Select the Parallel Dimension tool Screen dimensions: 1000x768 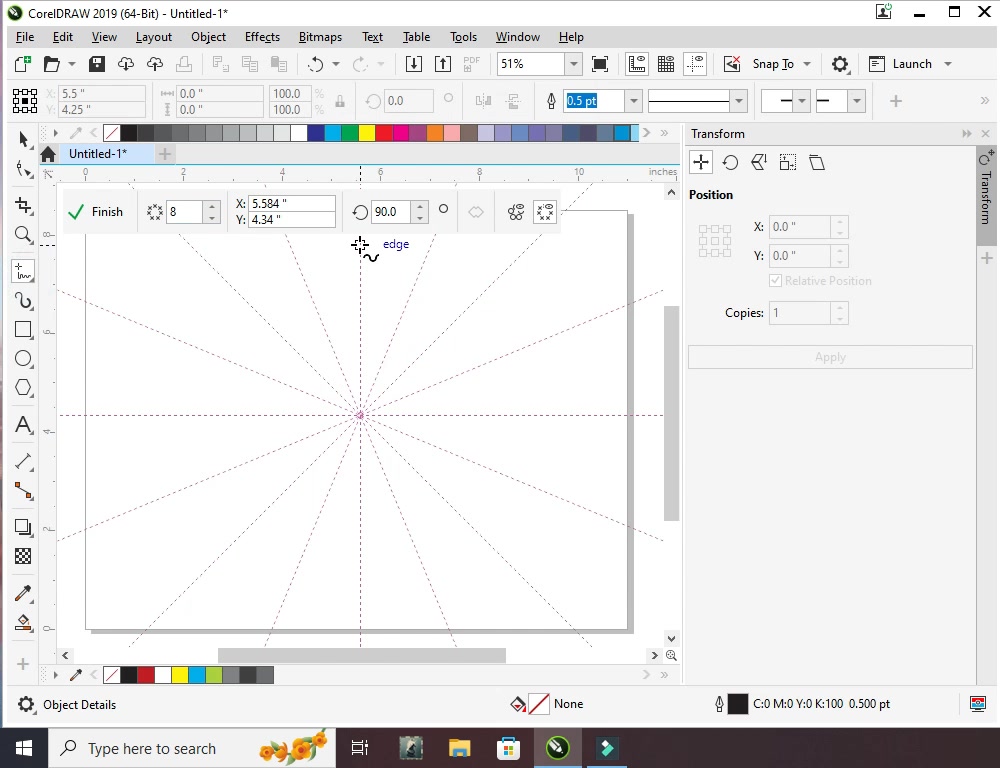24,461
